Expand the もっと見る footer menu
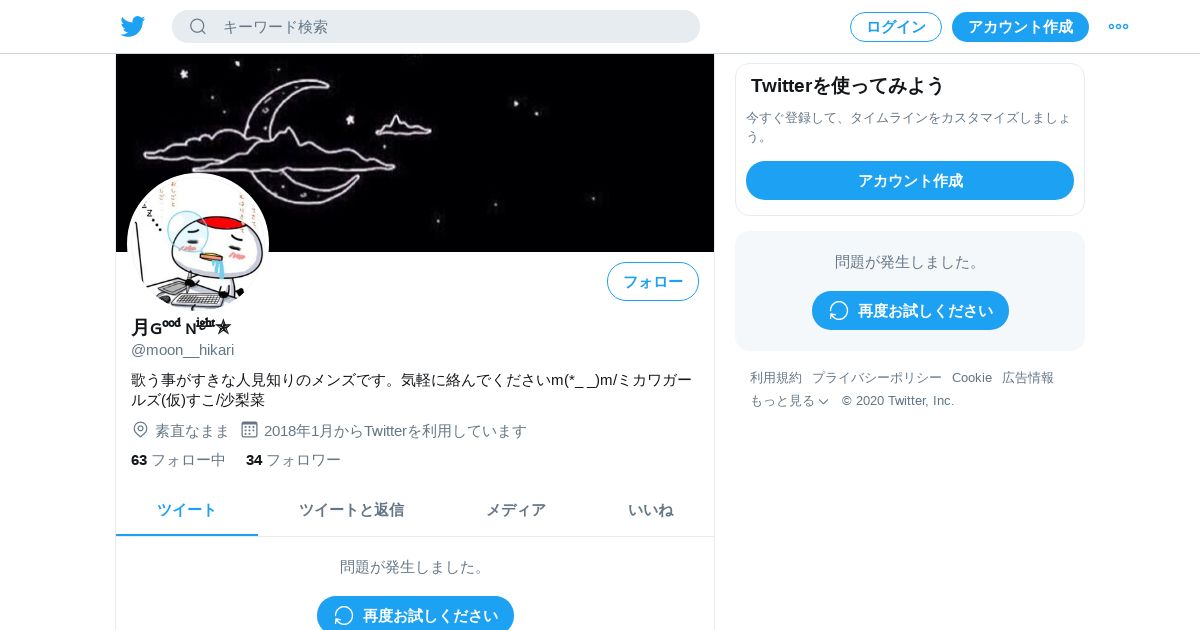 pos(789,401)
